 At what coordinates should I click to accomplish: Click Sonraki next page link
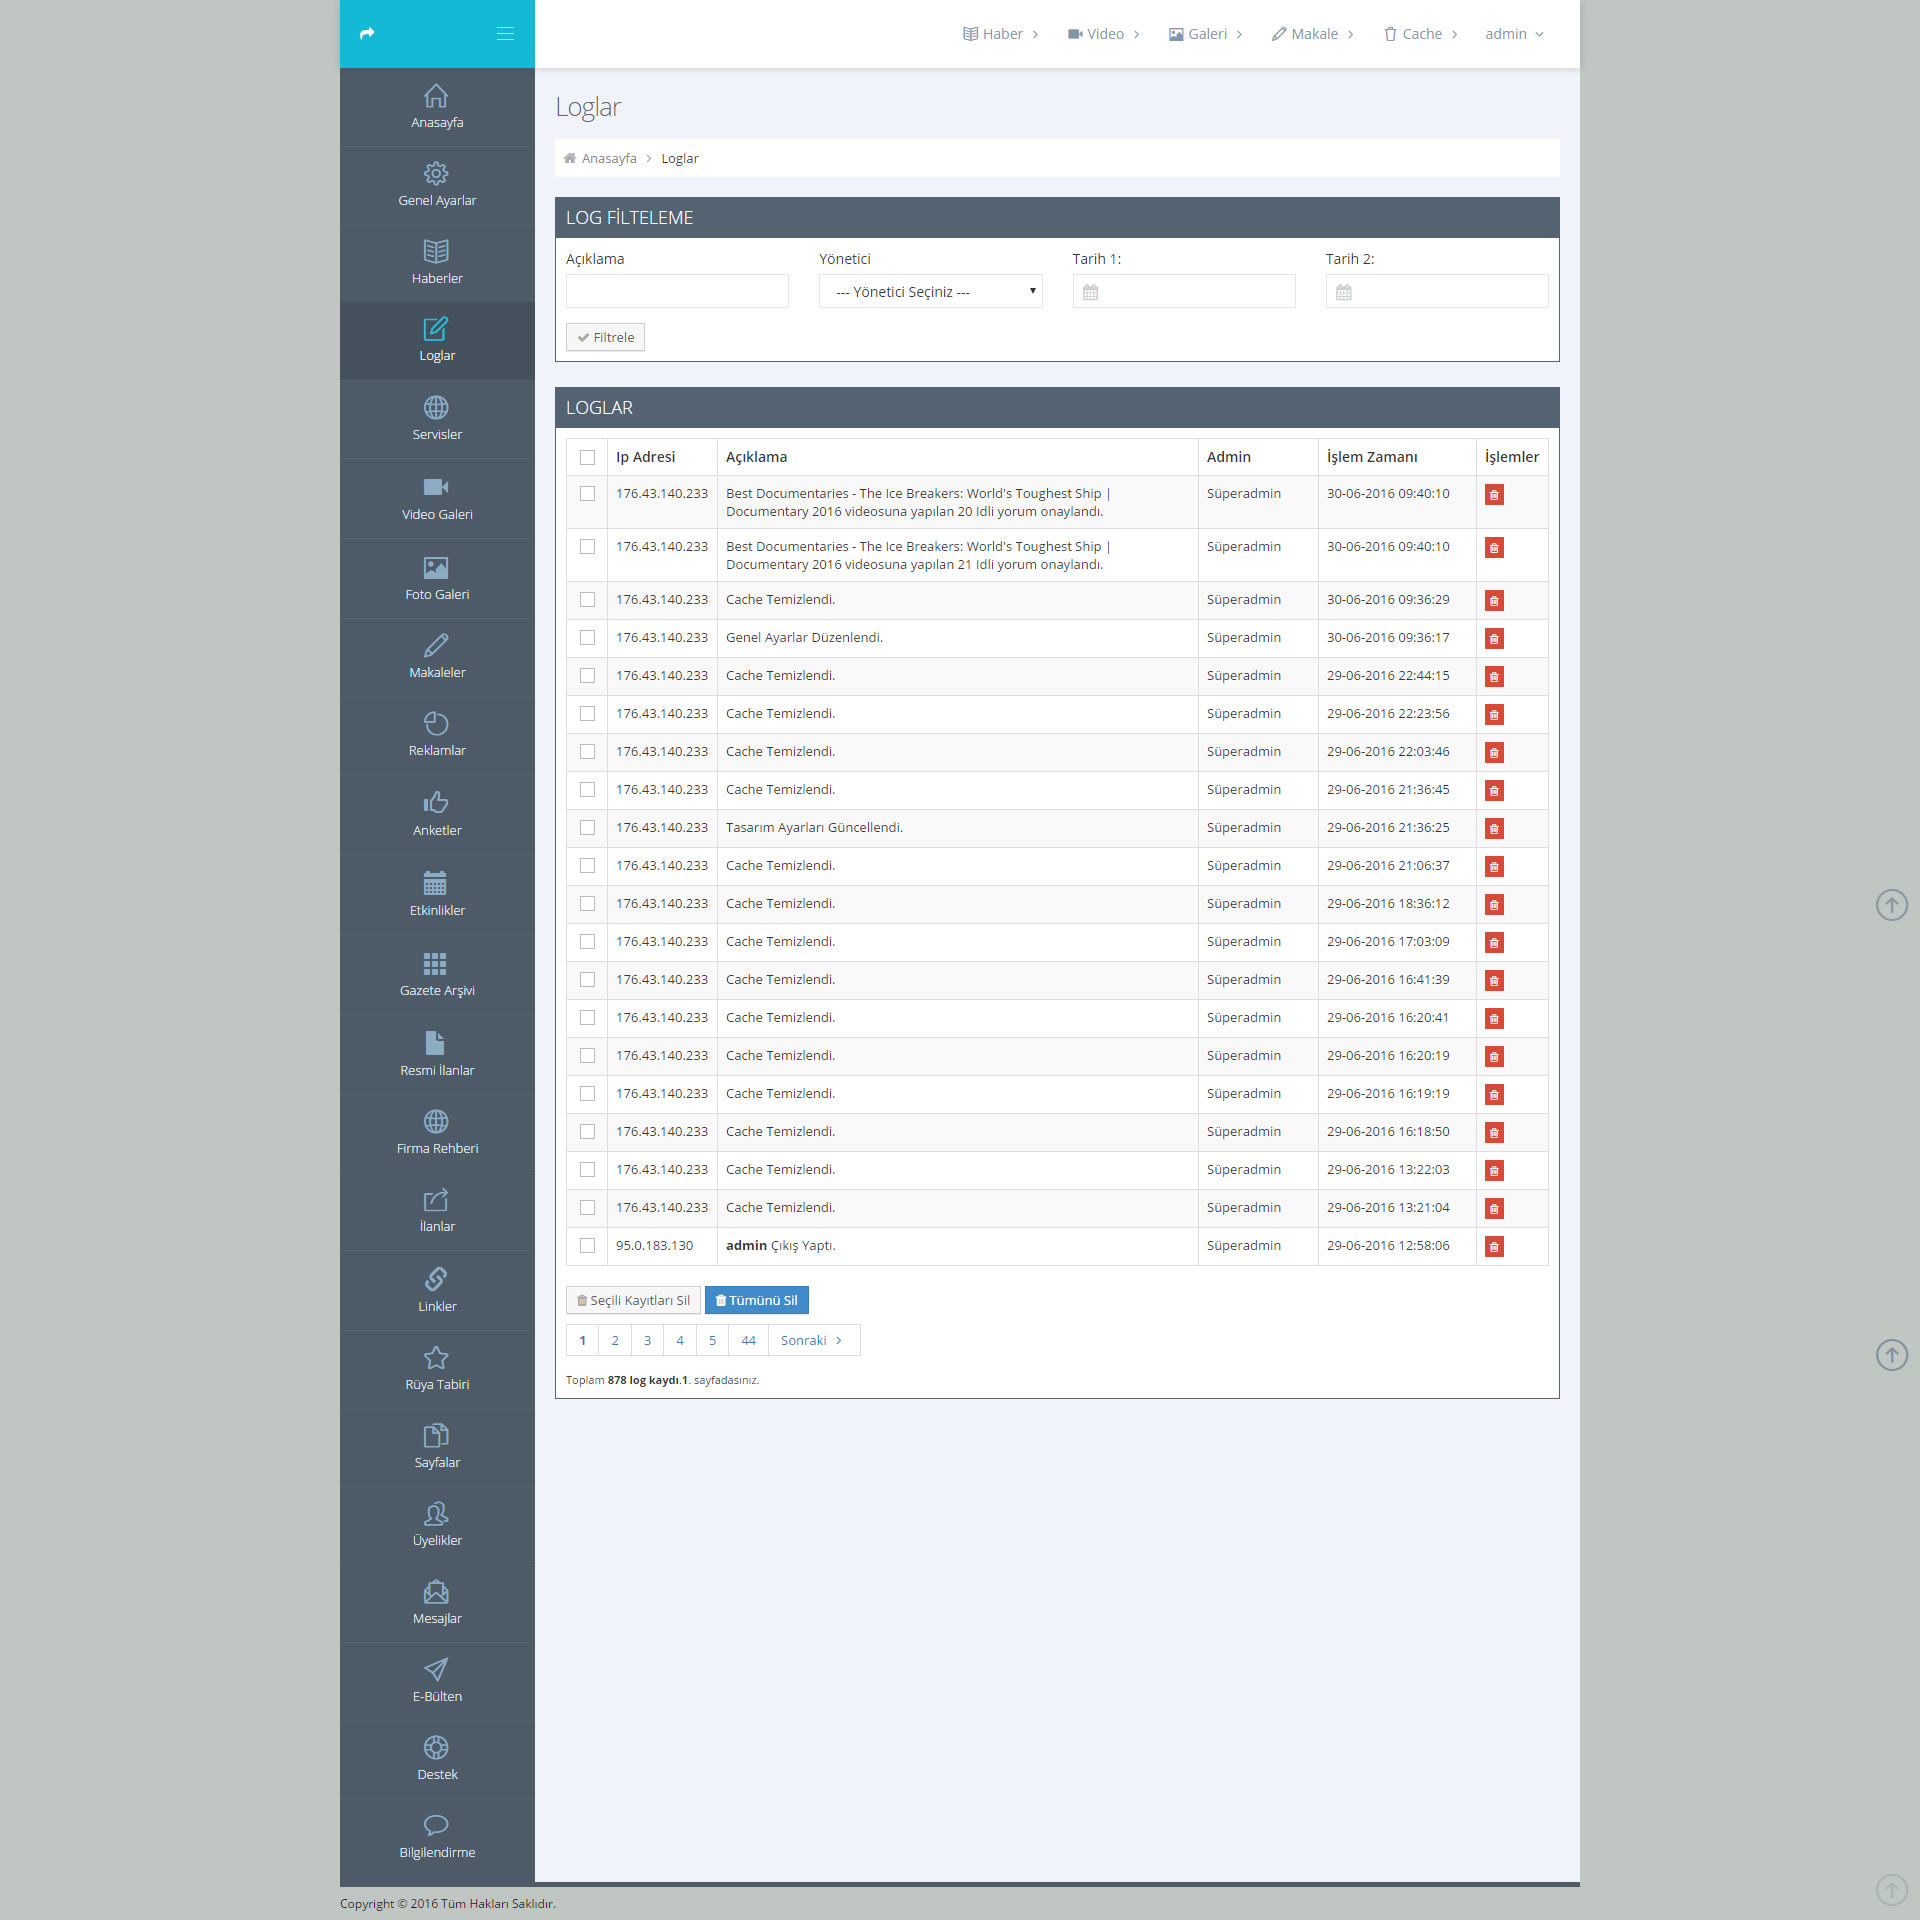(x=813, y=1341)
